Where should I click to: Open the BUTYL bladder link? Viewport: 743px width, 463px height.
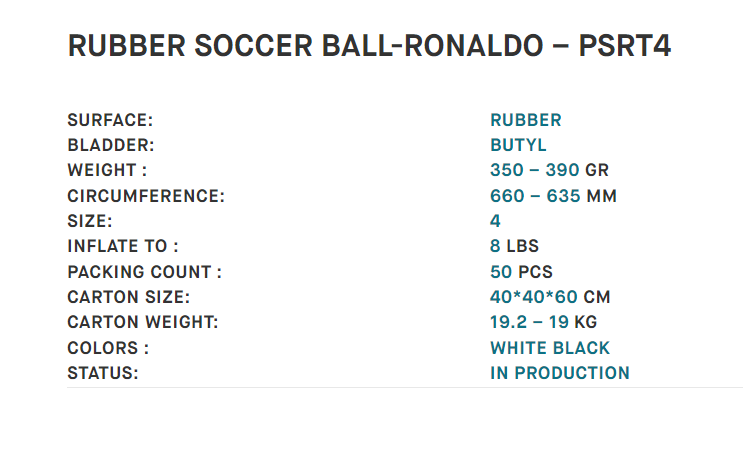pos(518,145)
